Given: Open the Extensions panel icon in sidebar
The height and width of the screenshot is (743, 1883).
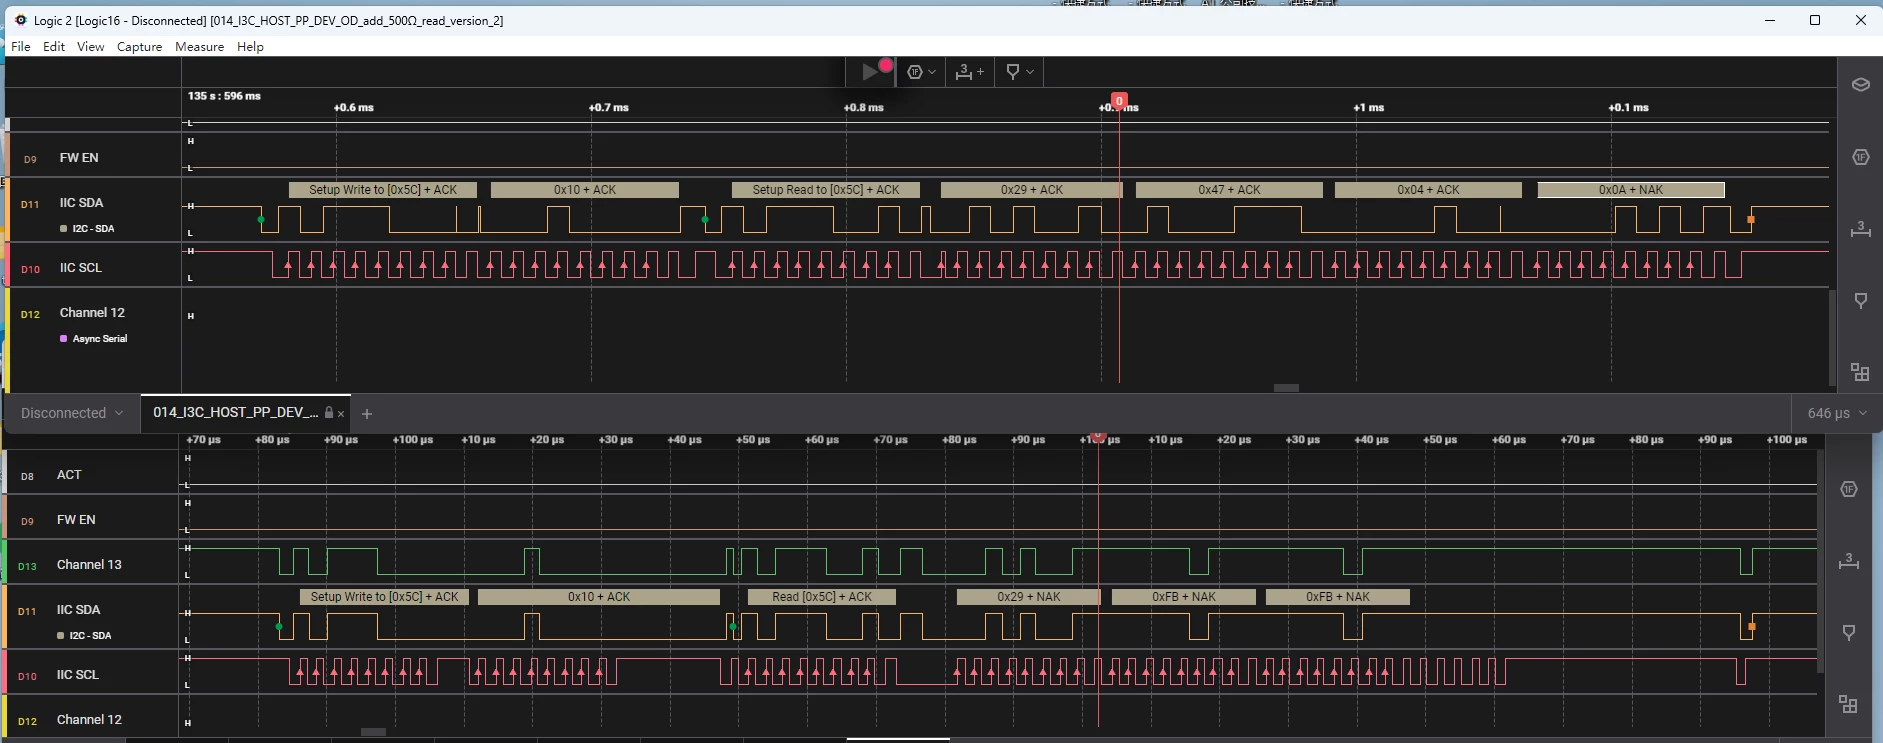Looking at the screenshot, I should click(x=1860, y=372).
